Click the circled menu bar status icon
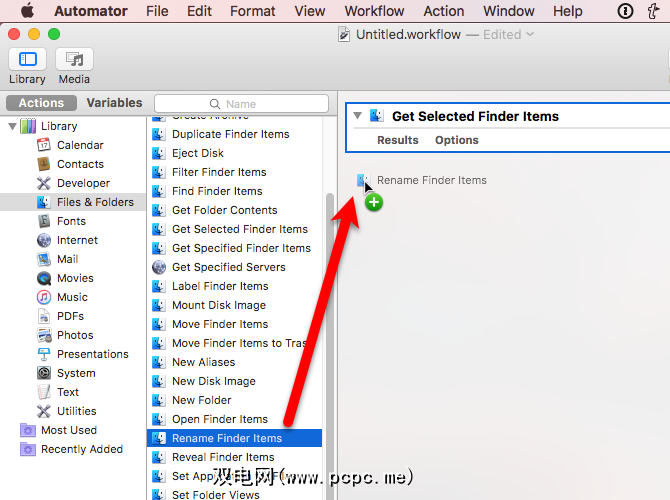The width and height of the screenshot is (670, 500). [x=625, y=11]
